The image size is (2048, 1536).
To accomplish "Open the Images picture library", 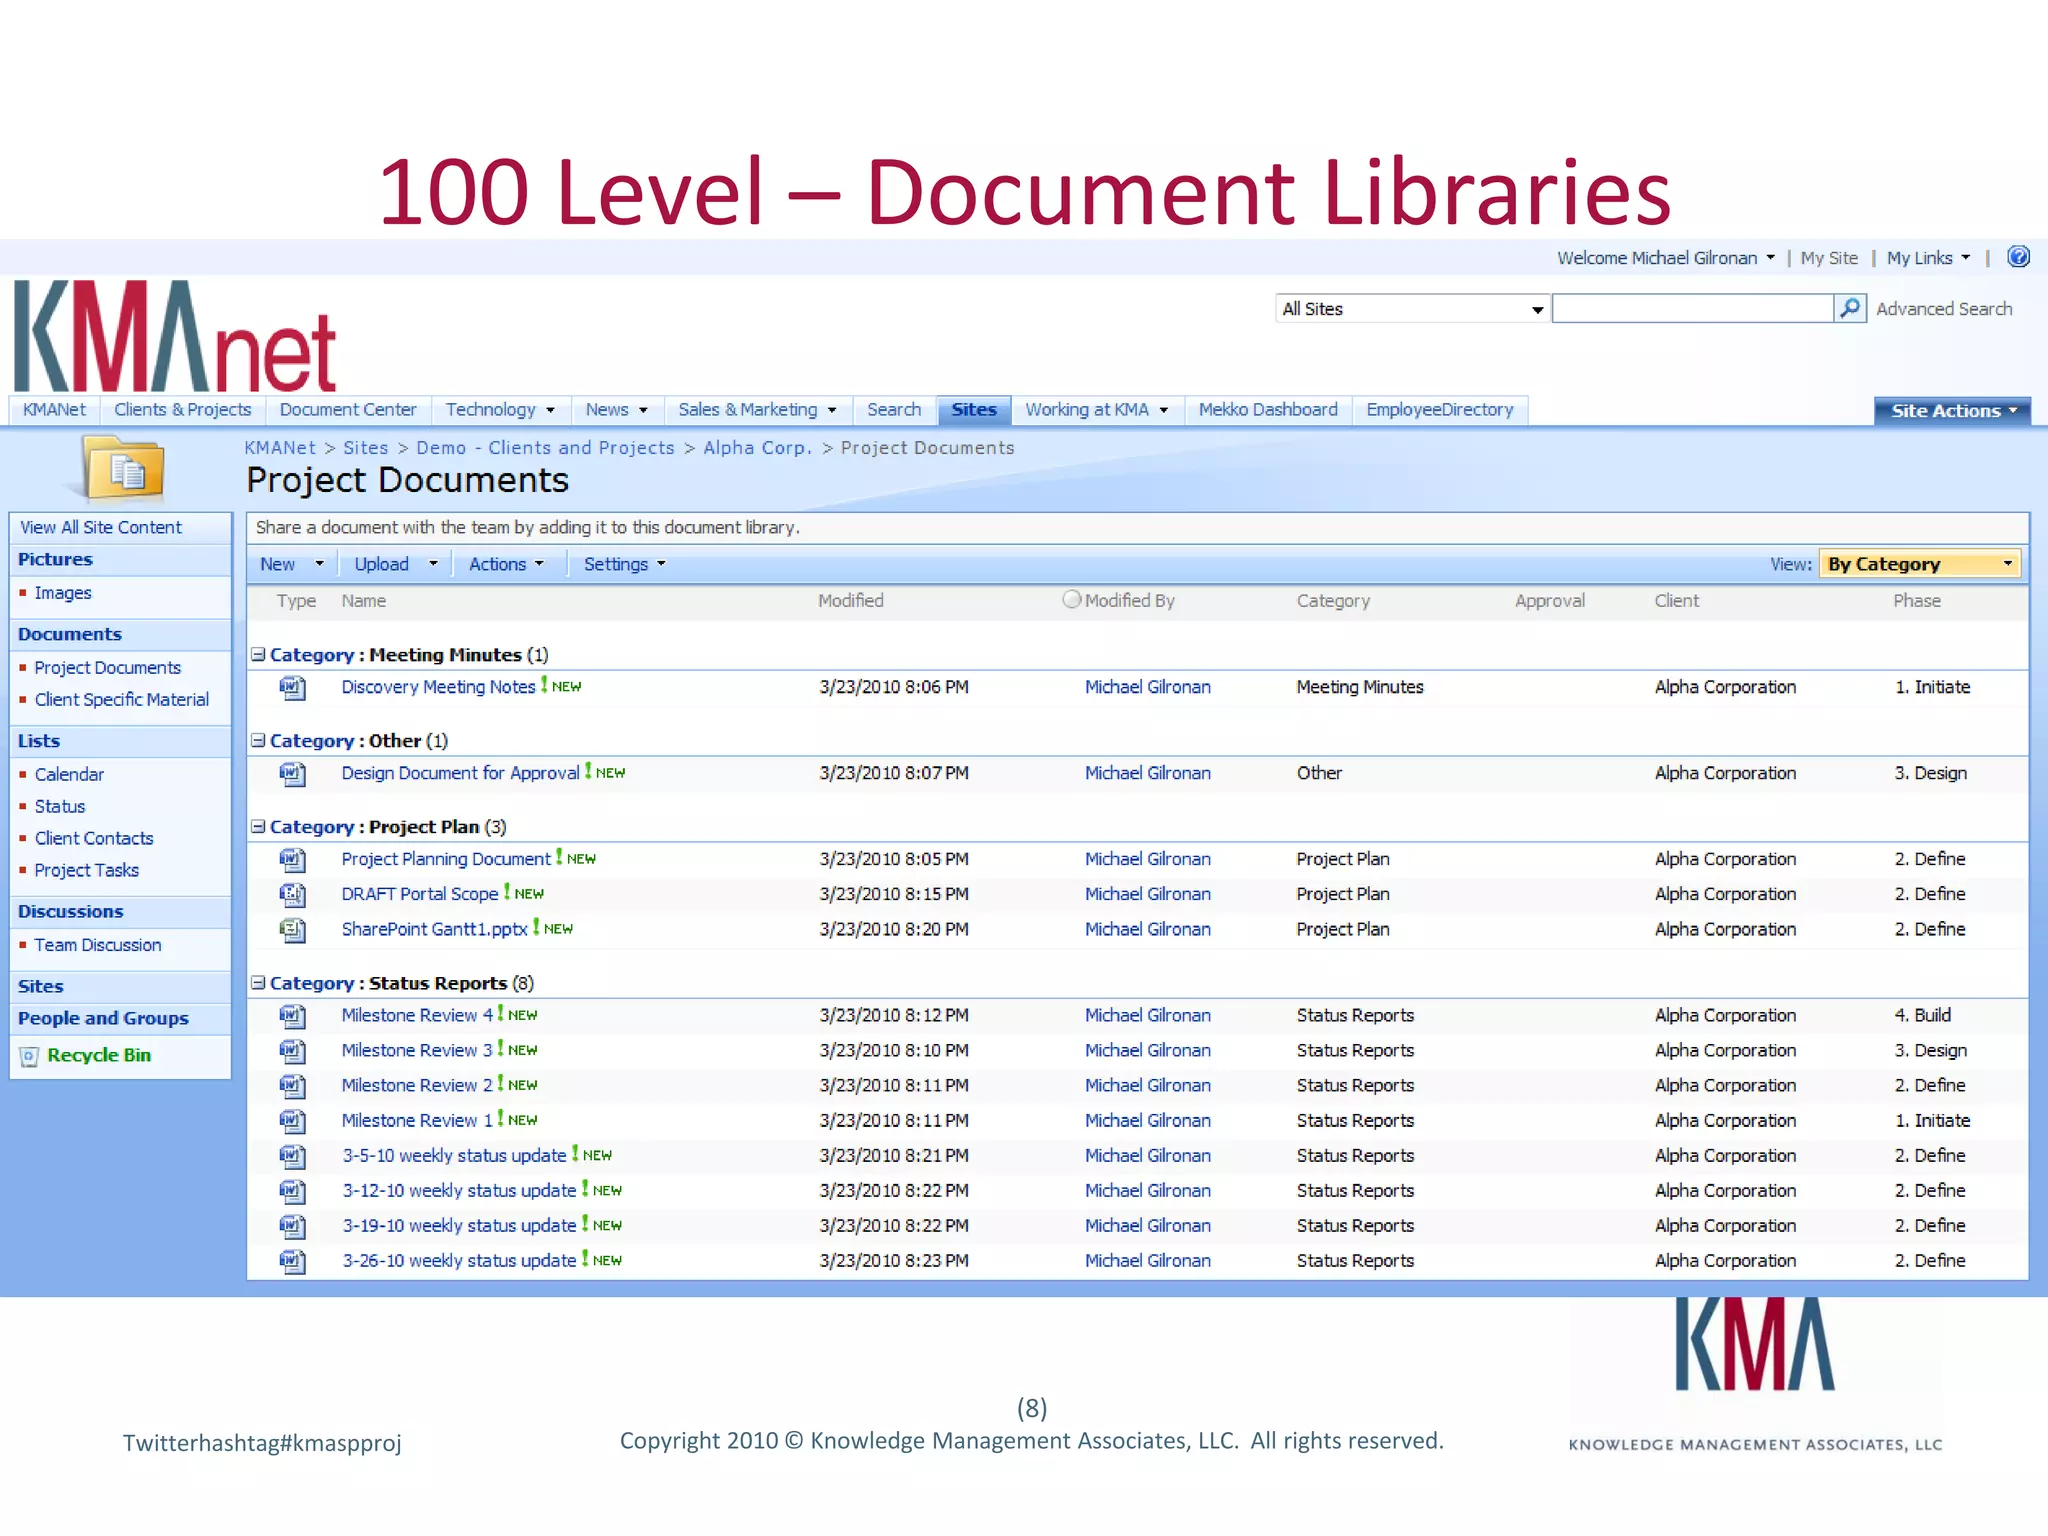I will pos(63,593).
